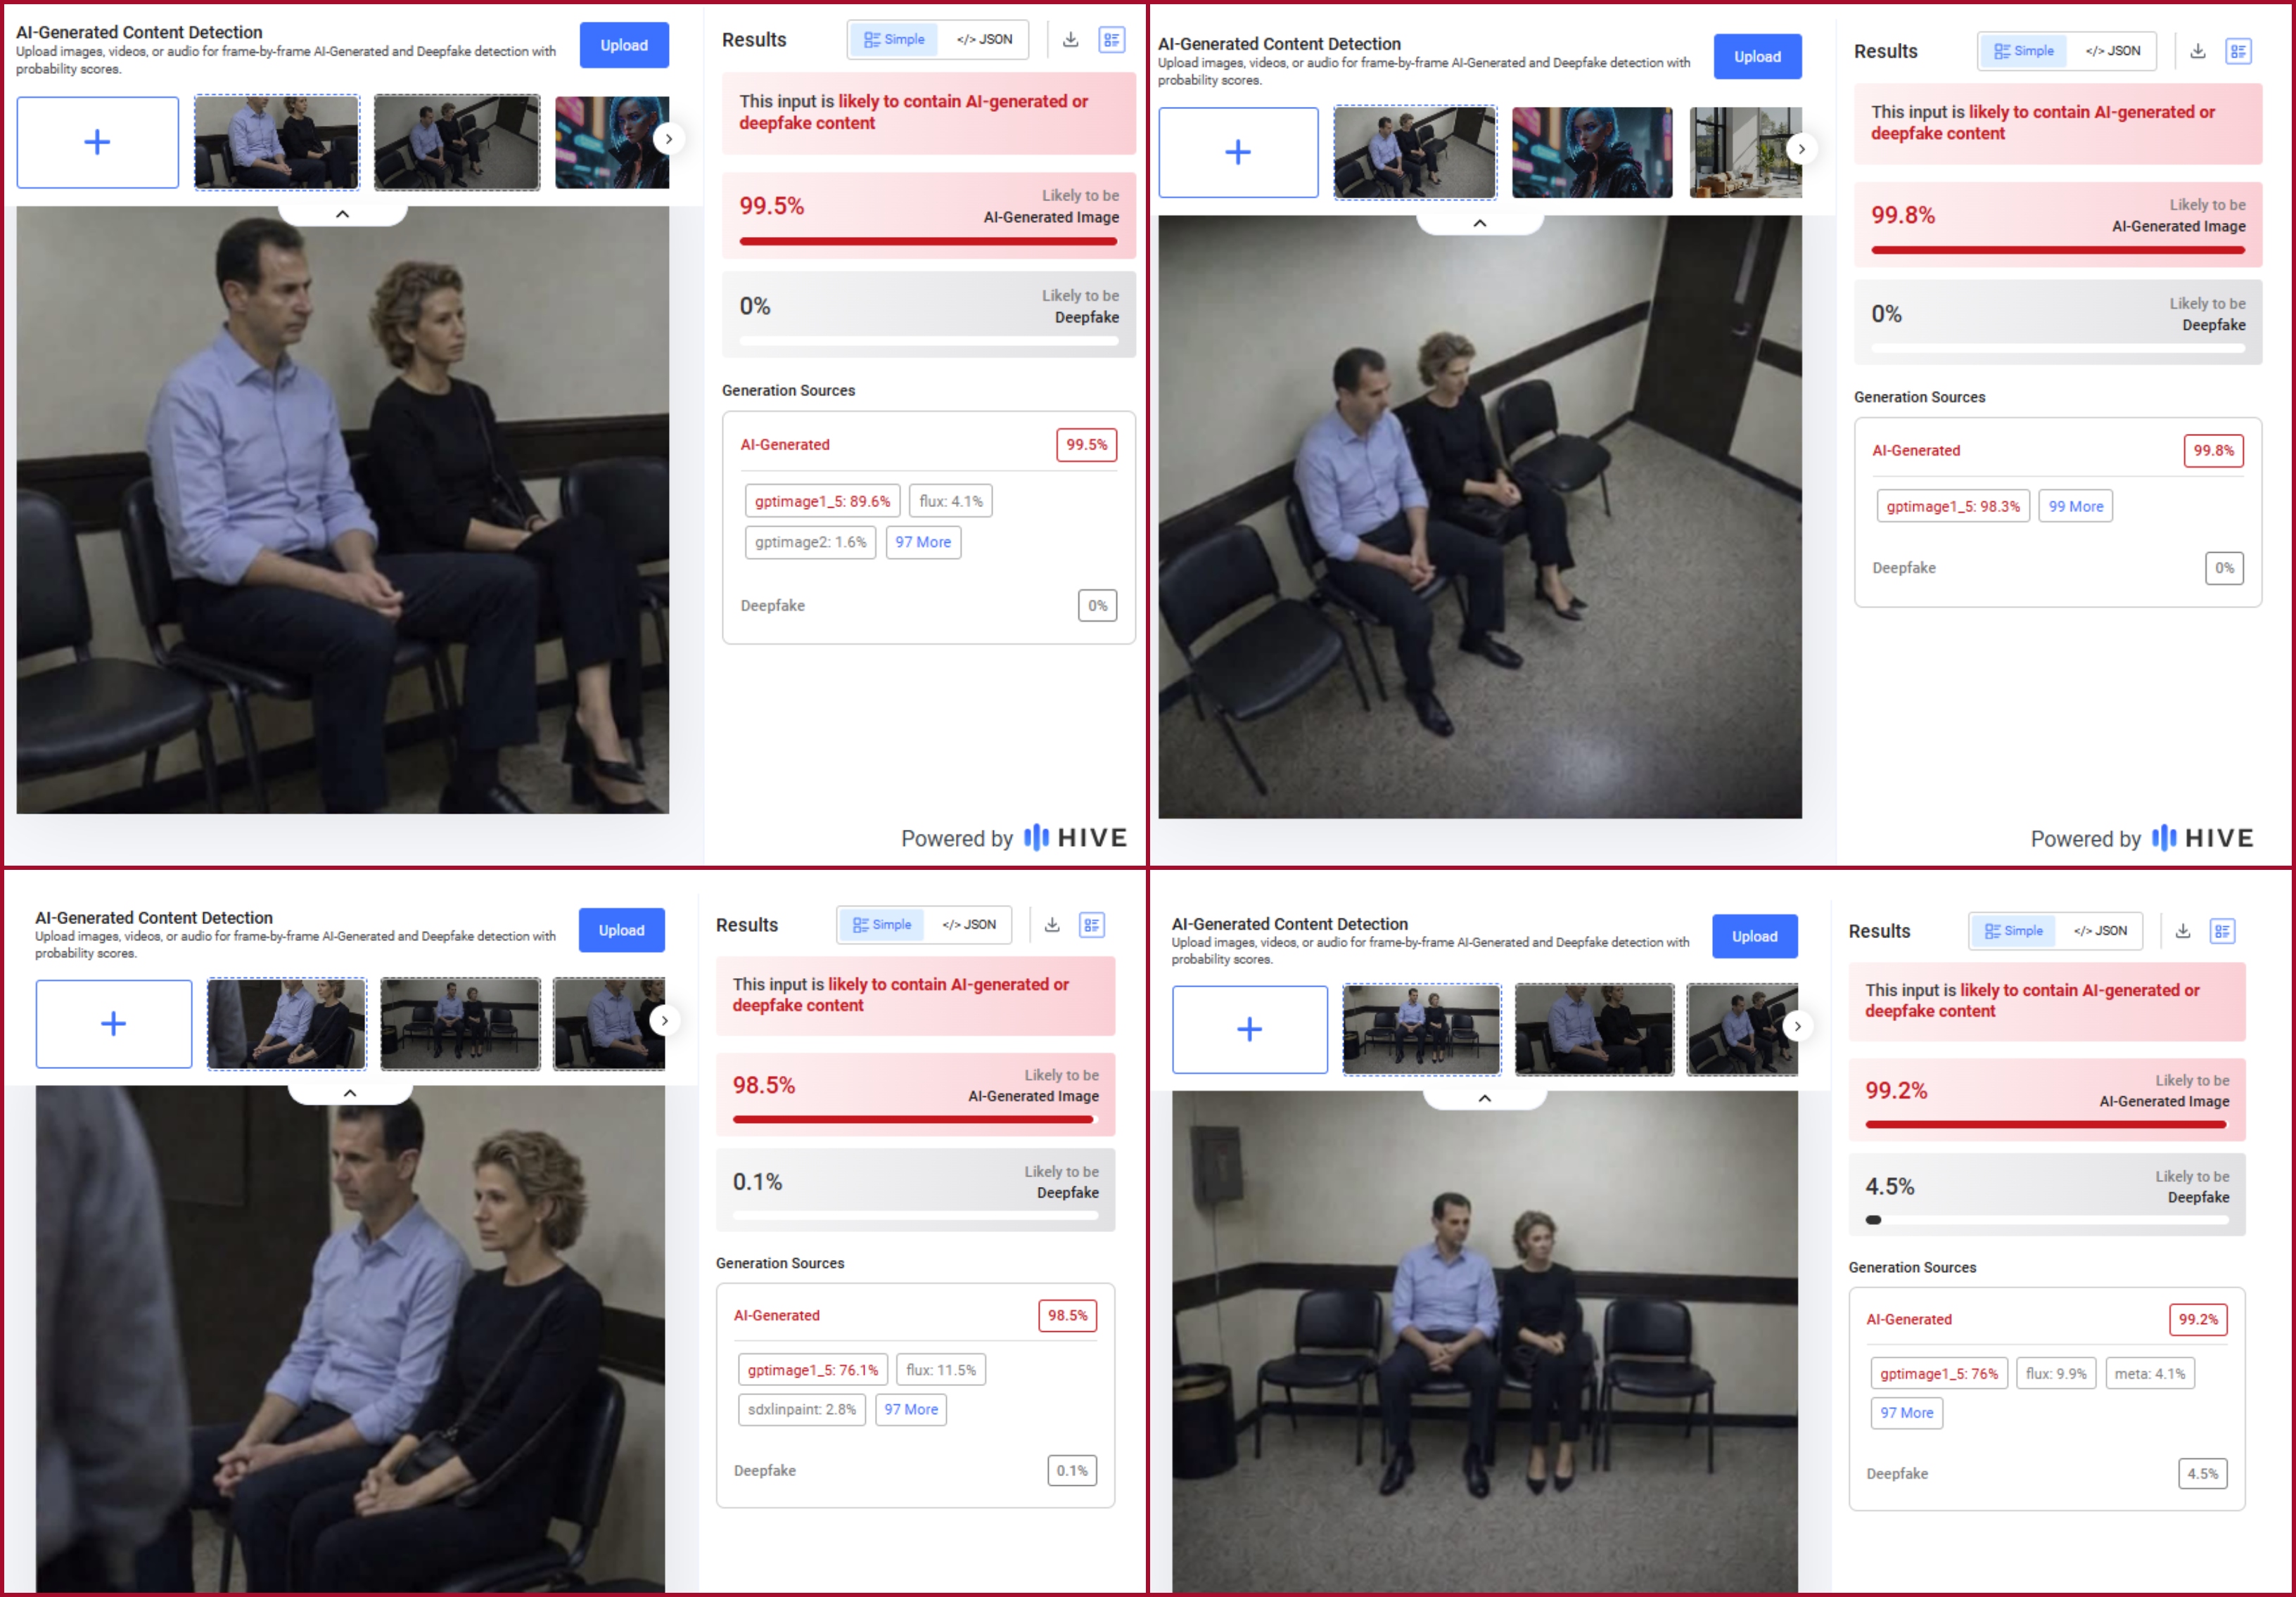The height and width of the screenshot is (1597, 2296).
Task: Select the cyberpunk woman thumbnail in top-left panel
Action: (x=612, y=142)
